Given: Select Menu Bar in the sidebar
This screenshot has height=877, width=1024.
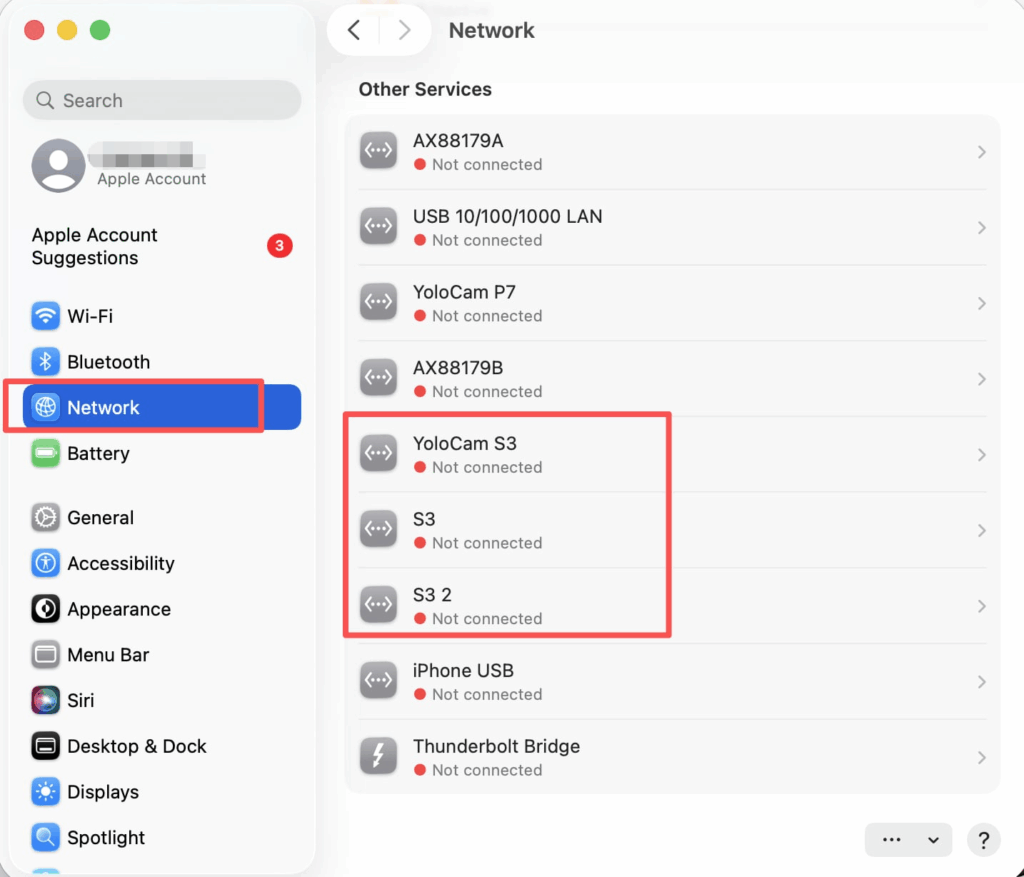Looking at the screenshot, I should click(x=108, y=655).
